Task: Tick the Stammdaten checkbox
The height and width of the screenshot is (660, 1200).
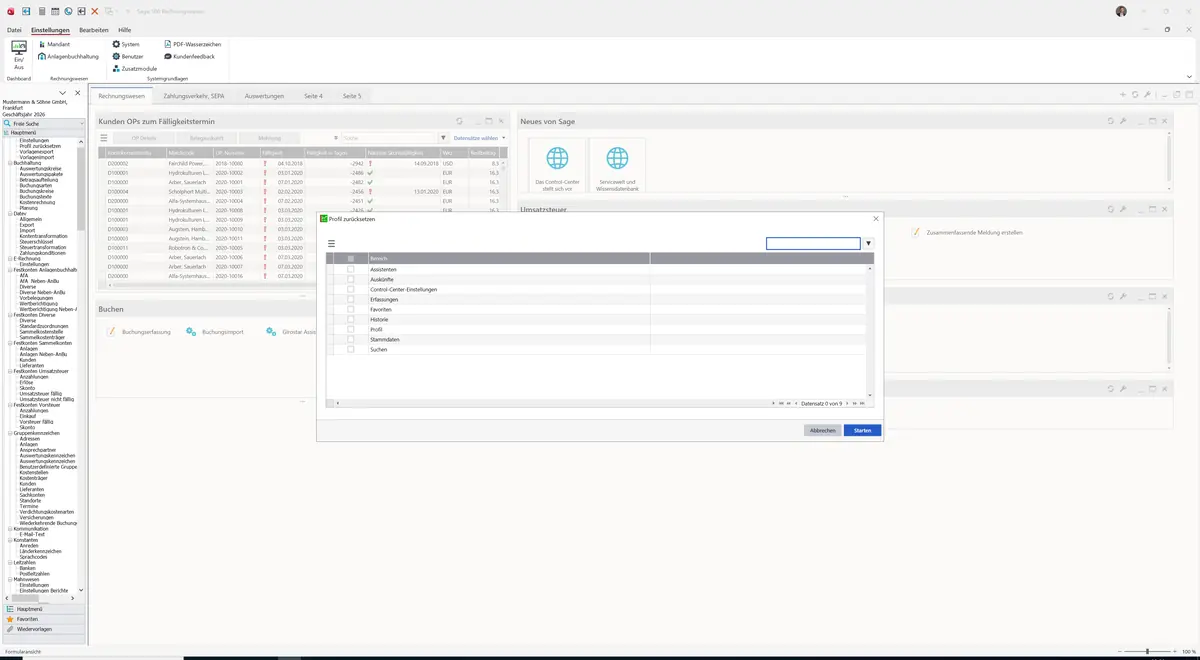Action: point(351,339)
